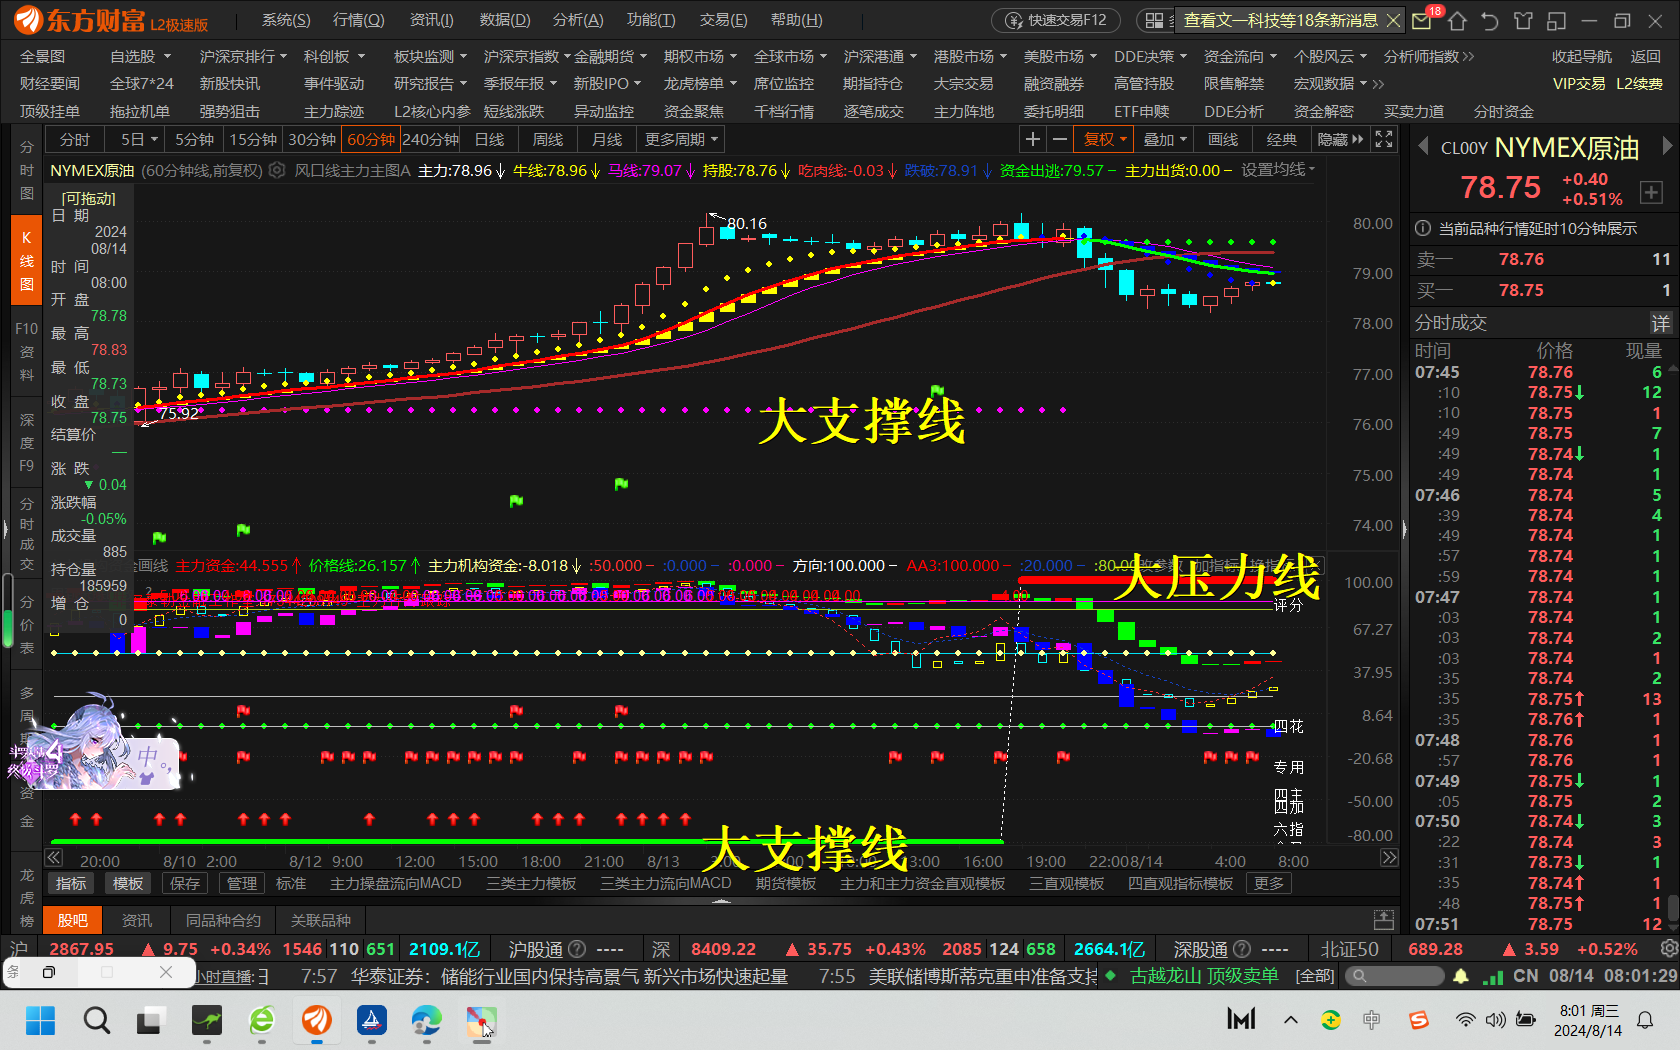The height and width of the screenshot is (1050, 1680).
Task: Open Windows taskbar search
Action: (96, 1020)
